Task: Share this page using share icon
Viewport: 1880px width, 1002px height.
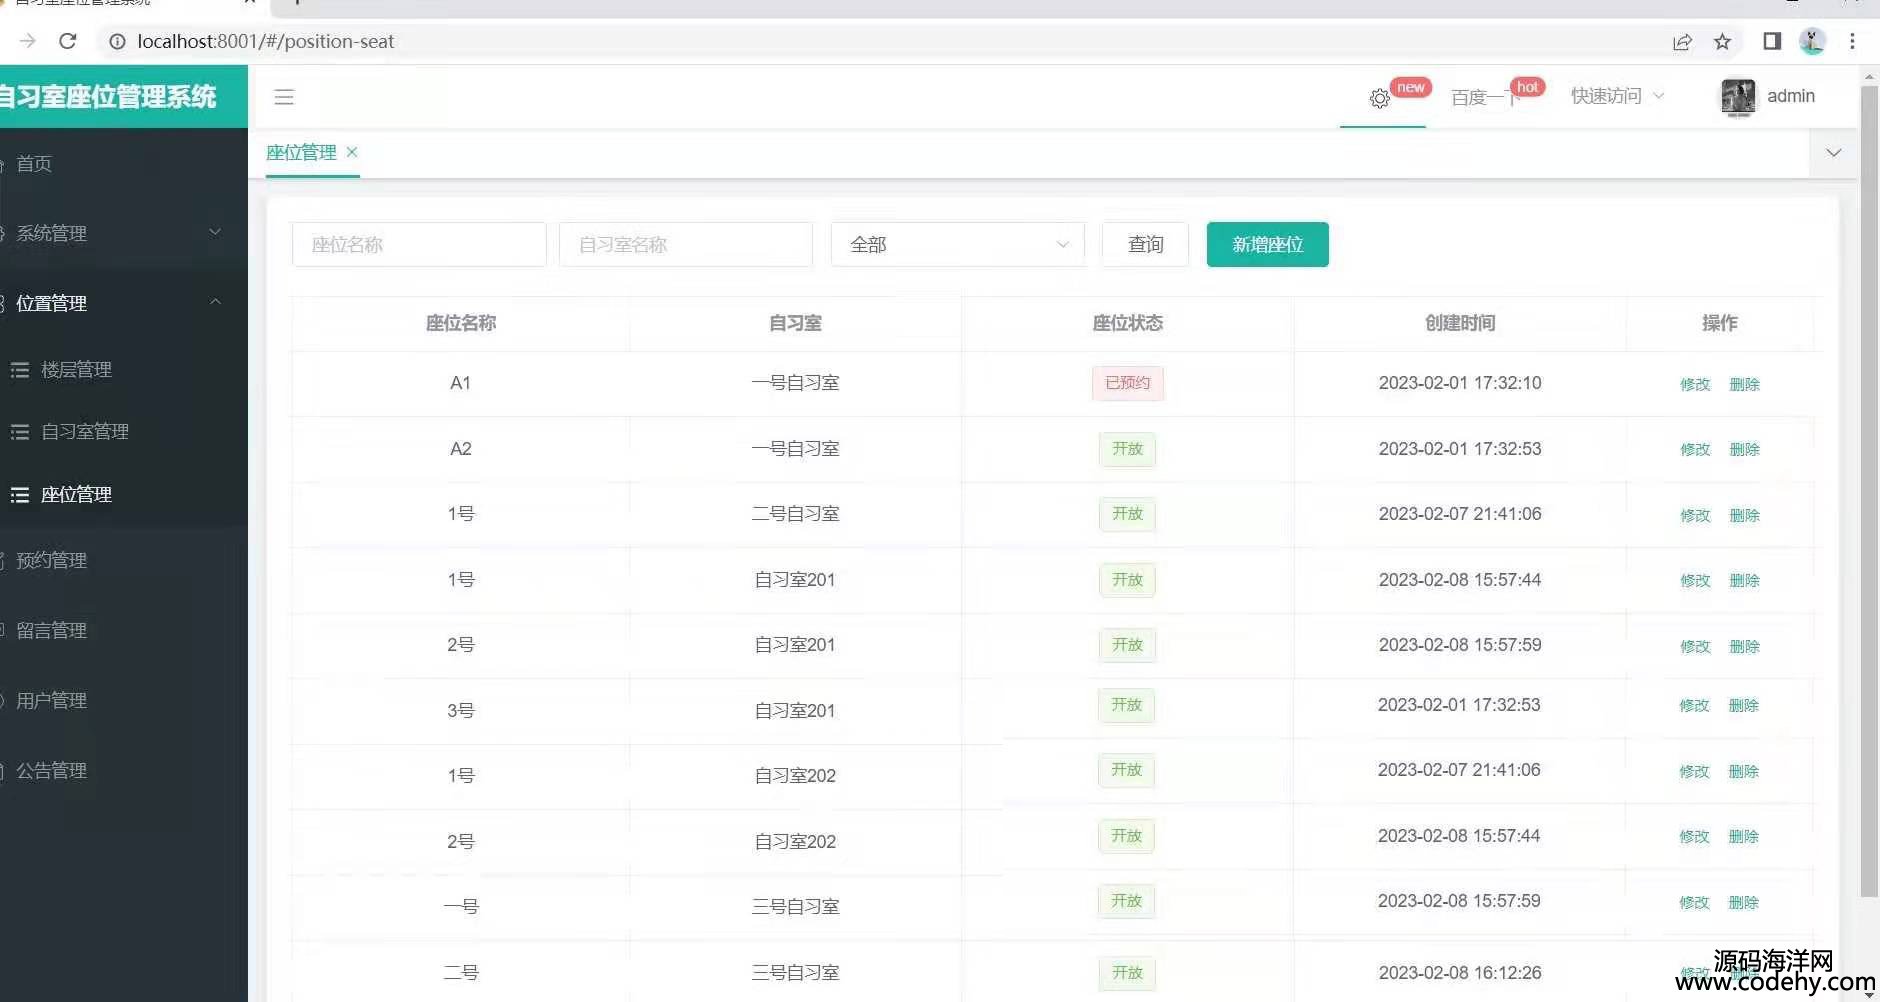Action: 1682,41
